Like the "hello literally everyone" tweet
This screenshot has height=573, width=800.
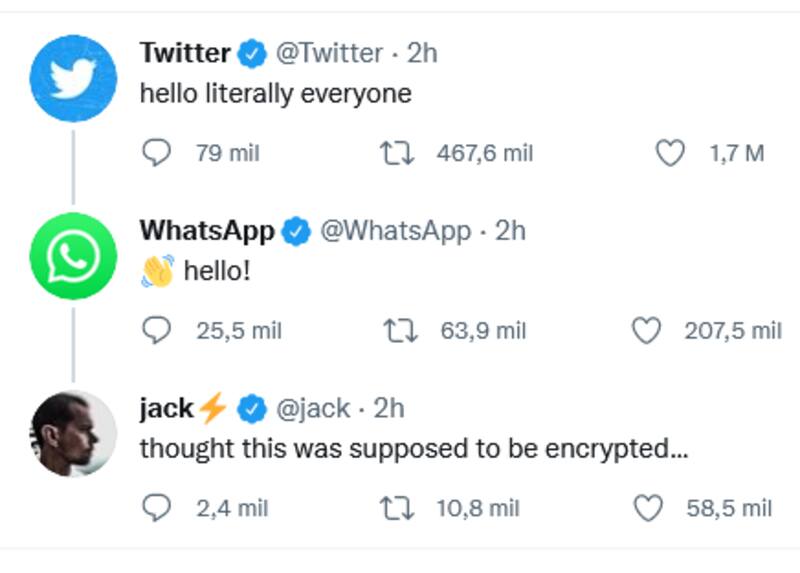(x=669, y=153)
